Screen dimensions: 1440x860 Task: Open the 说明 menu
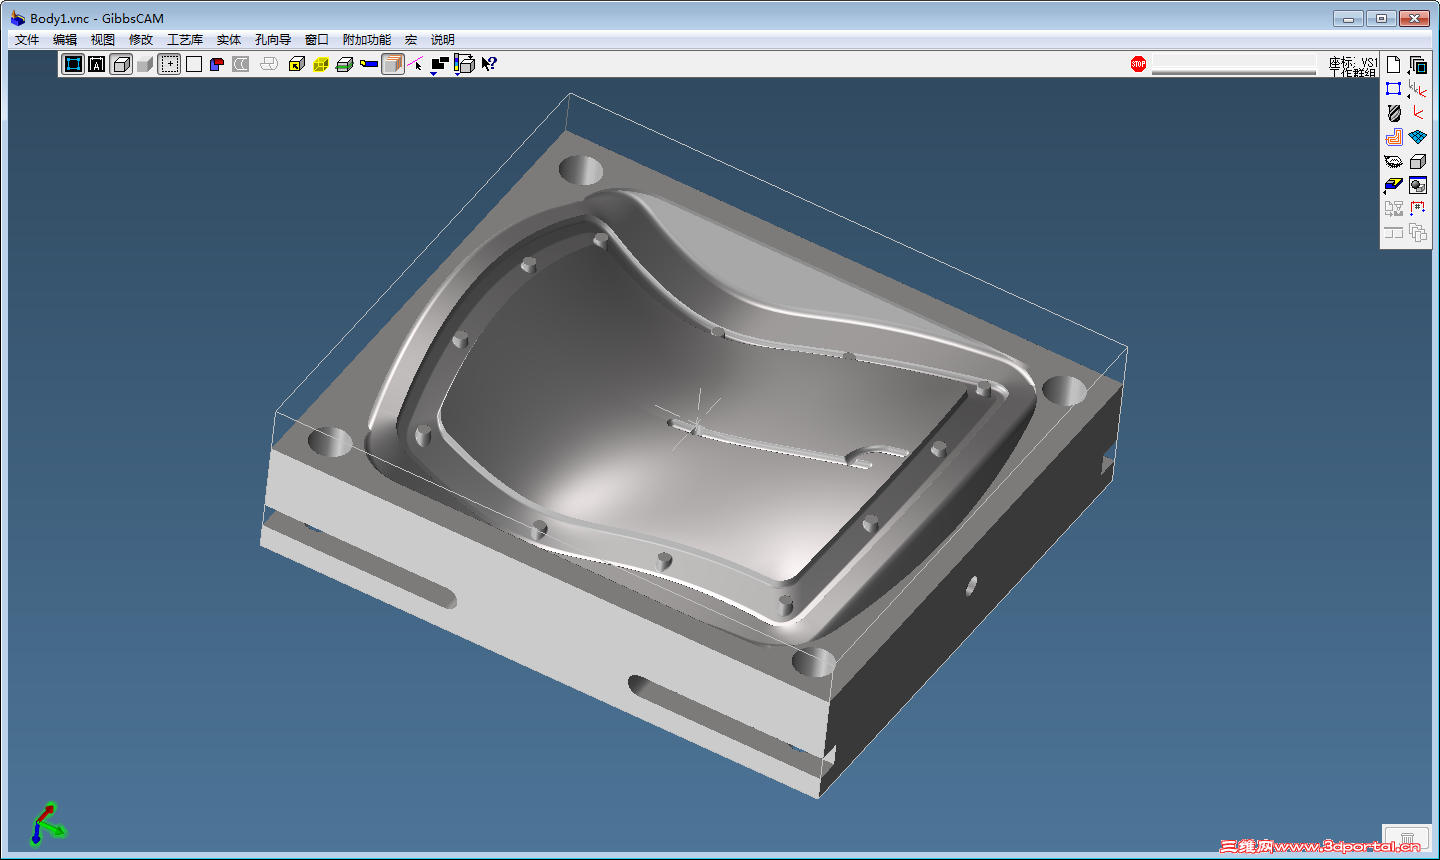pyautogui.click(x=443, y=40)
